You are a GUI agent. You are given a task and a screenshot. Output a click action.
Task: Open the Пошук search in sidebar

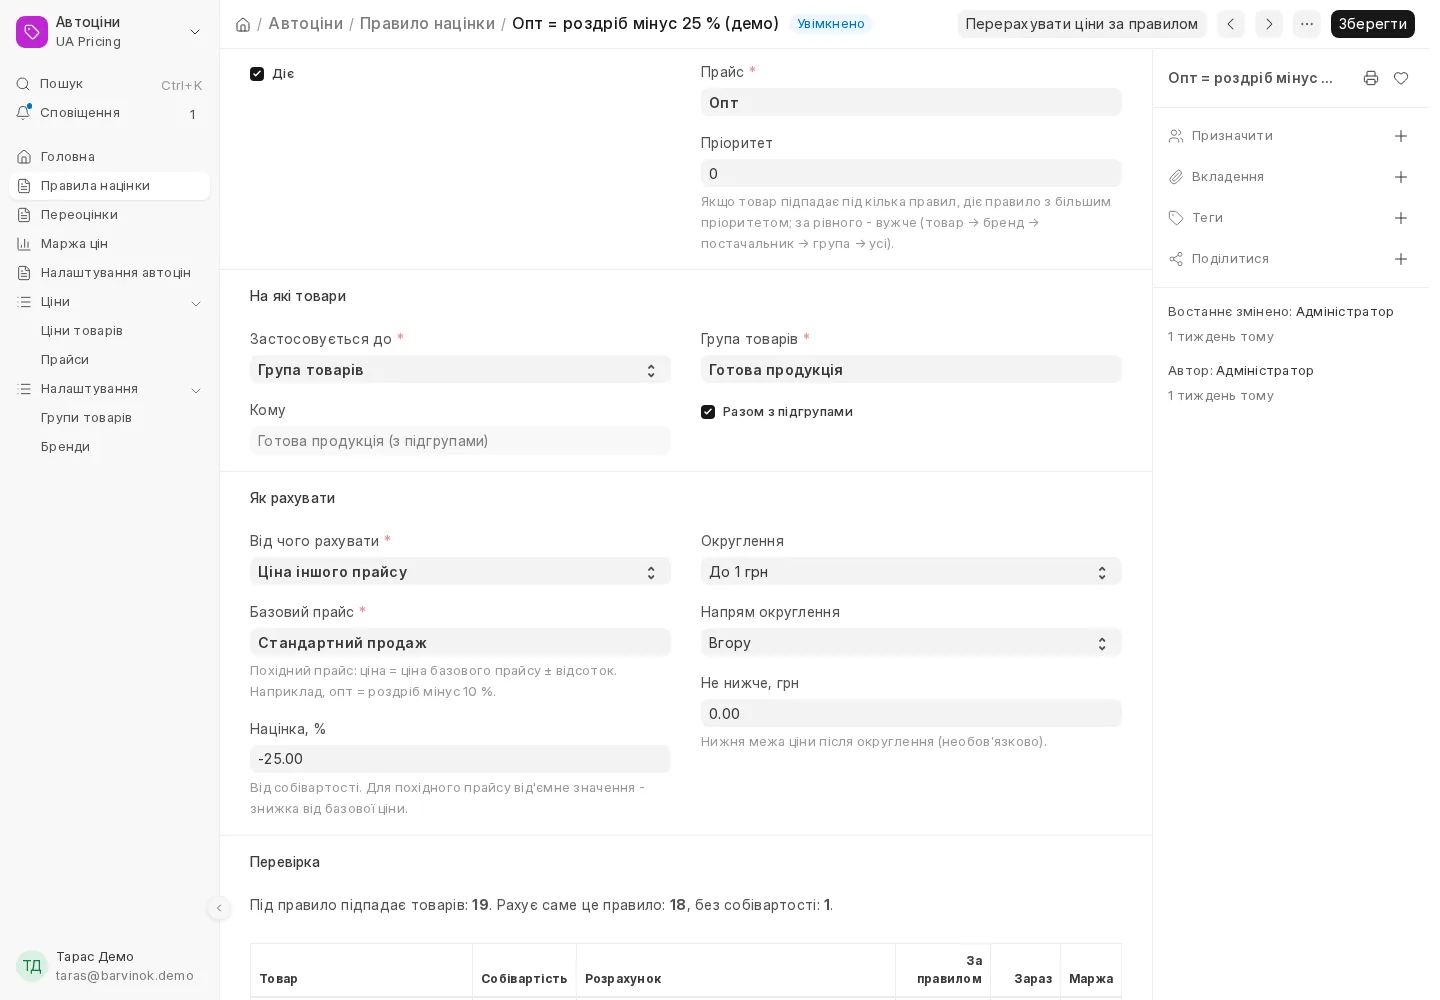(x=110, y=84)
